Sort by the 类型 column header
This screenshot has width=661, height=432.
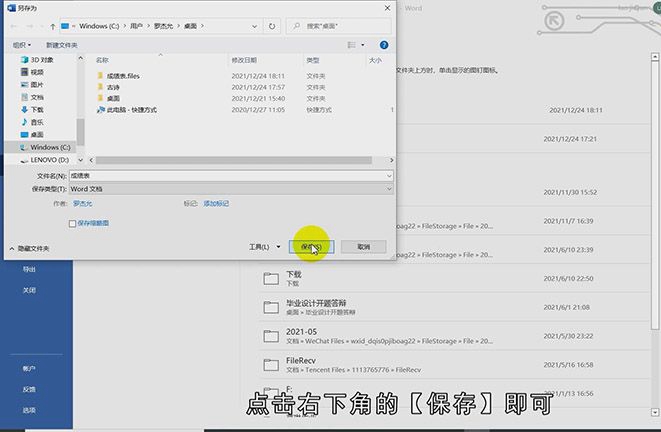tap(313, 60)
